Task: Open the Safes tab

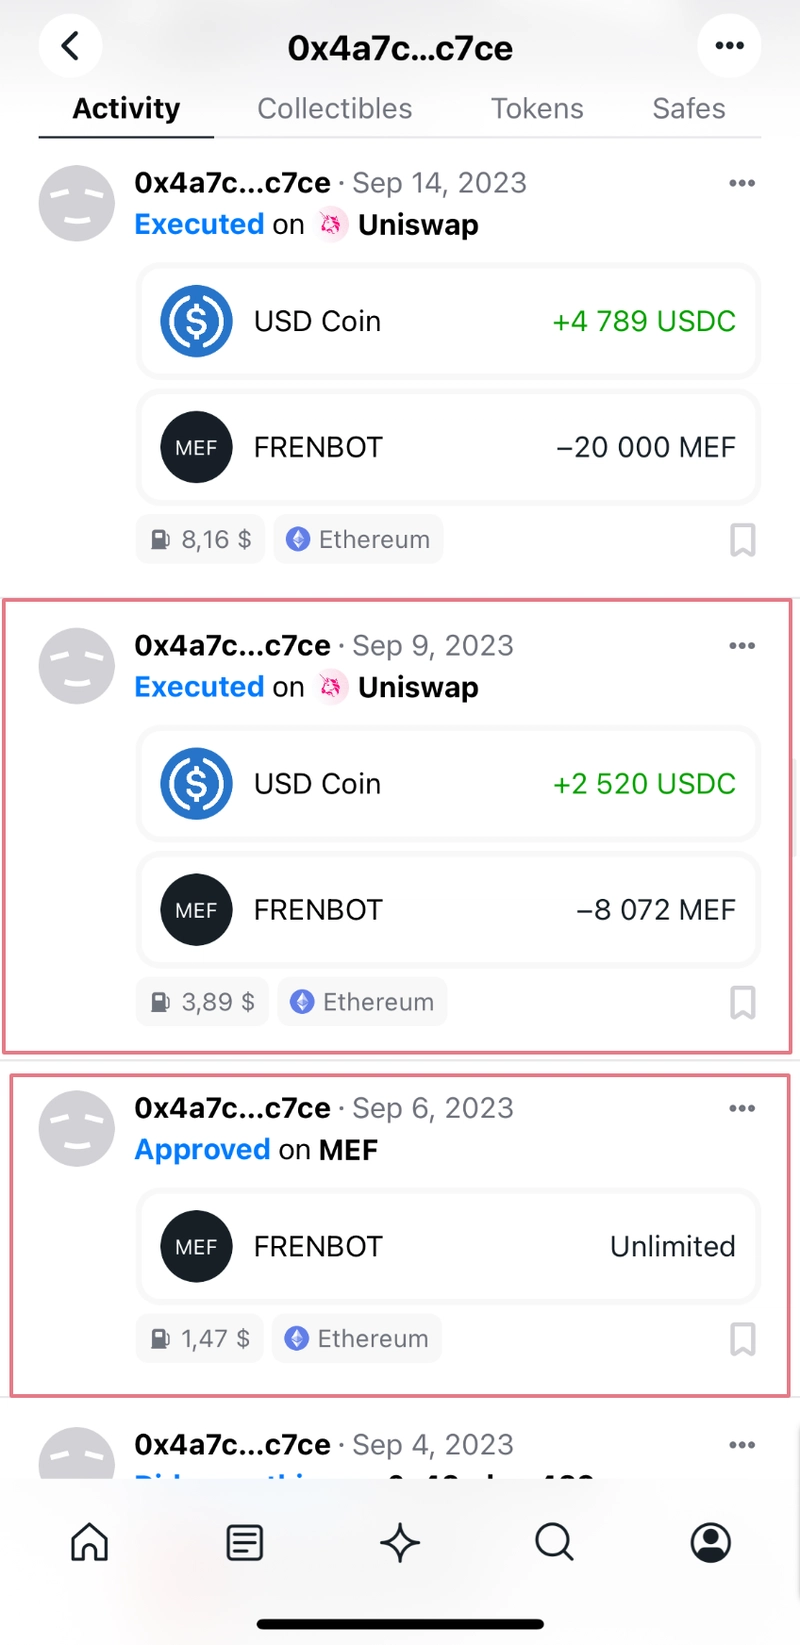Action: click(x=689, y=108)
